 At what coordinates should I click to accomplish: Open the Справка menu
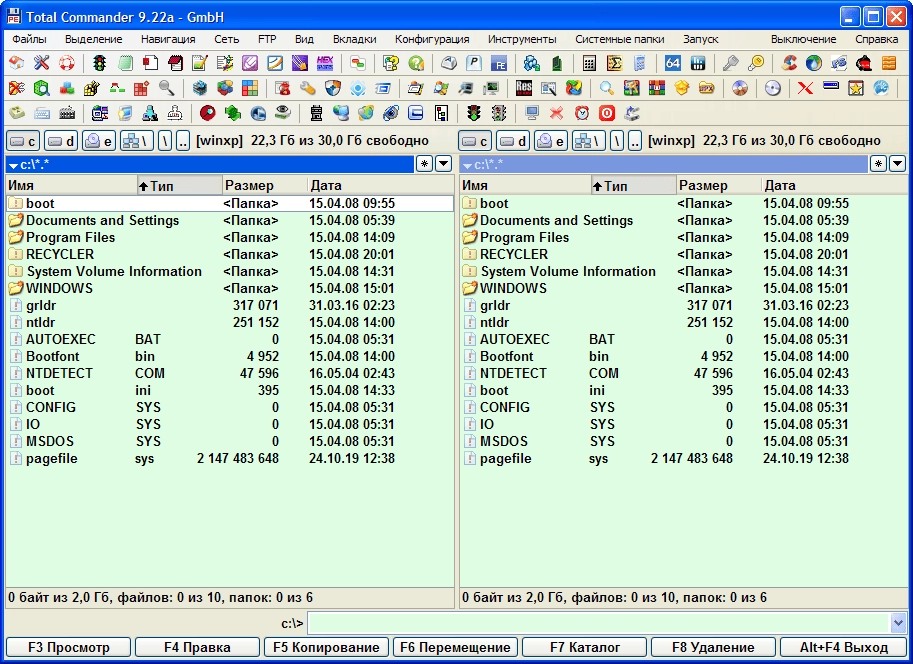coord(876,39)
